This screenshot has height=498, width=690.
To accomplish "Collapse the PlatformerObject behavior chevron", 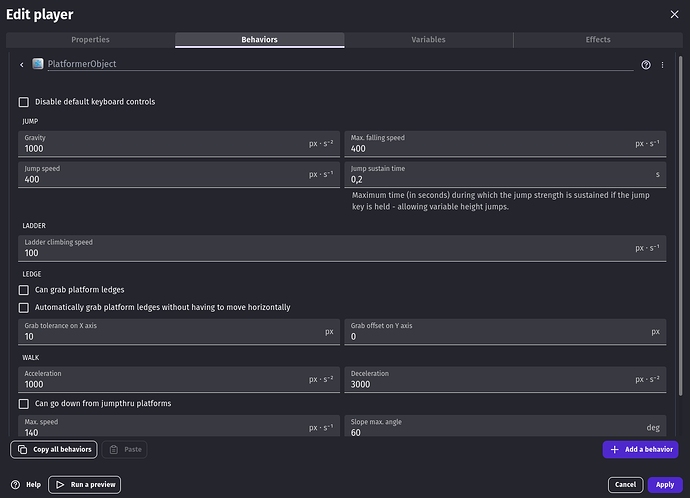I will tap(22, 64).
